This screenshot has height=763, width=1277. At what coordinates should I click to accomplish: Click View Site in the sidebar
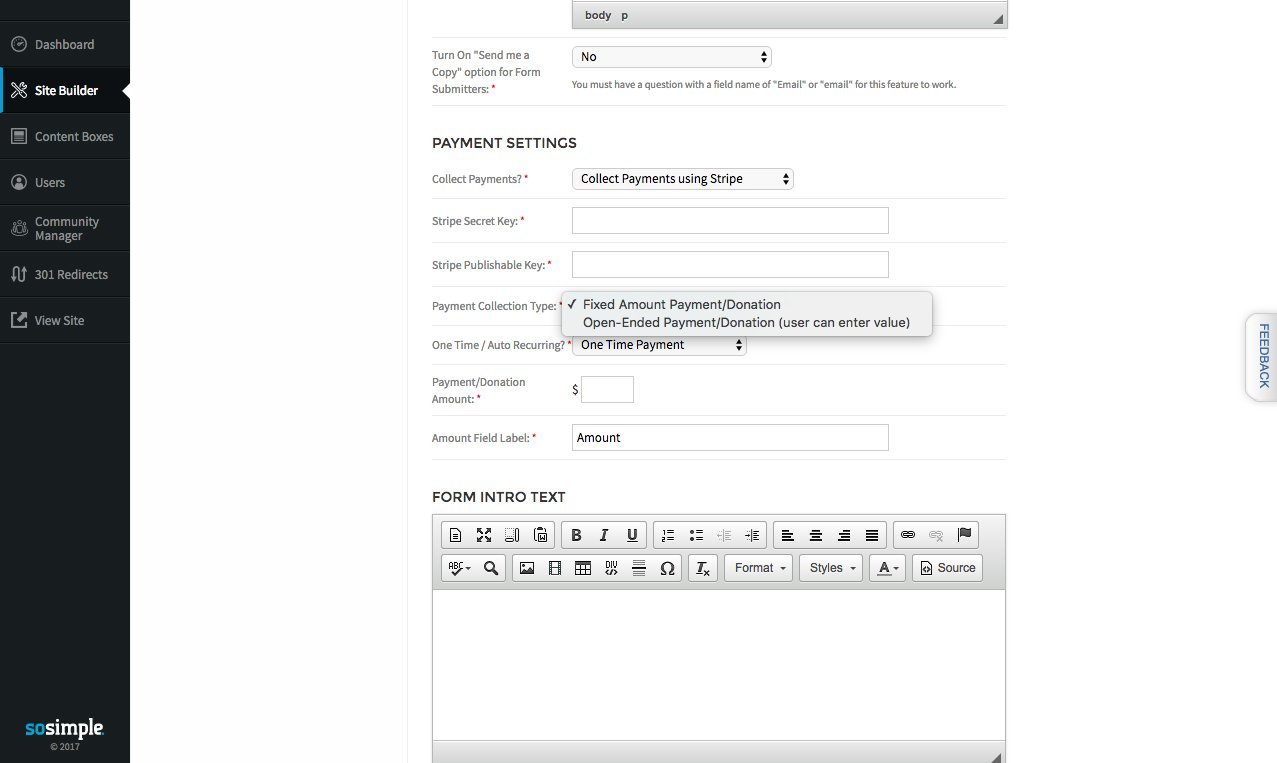(65, 321)
